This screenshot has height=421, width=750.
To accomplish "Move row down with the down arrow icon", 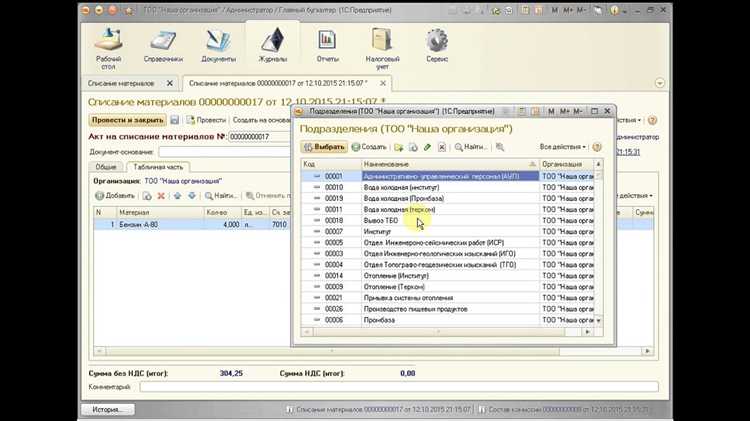I will 192,196.
